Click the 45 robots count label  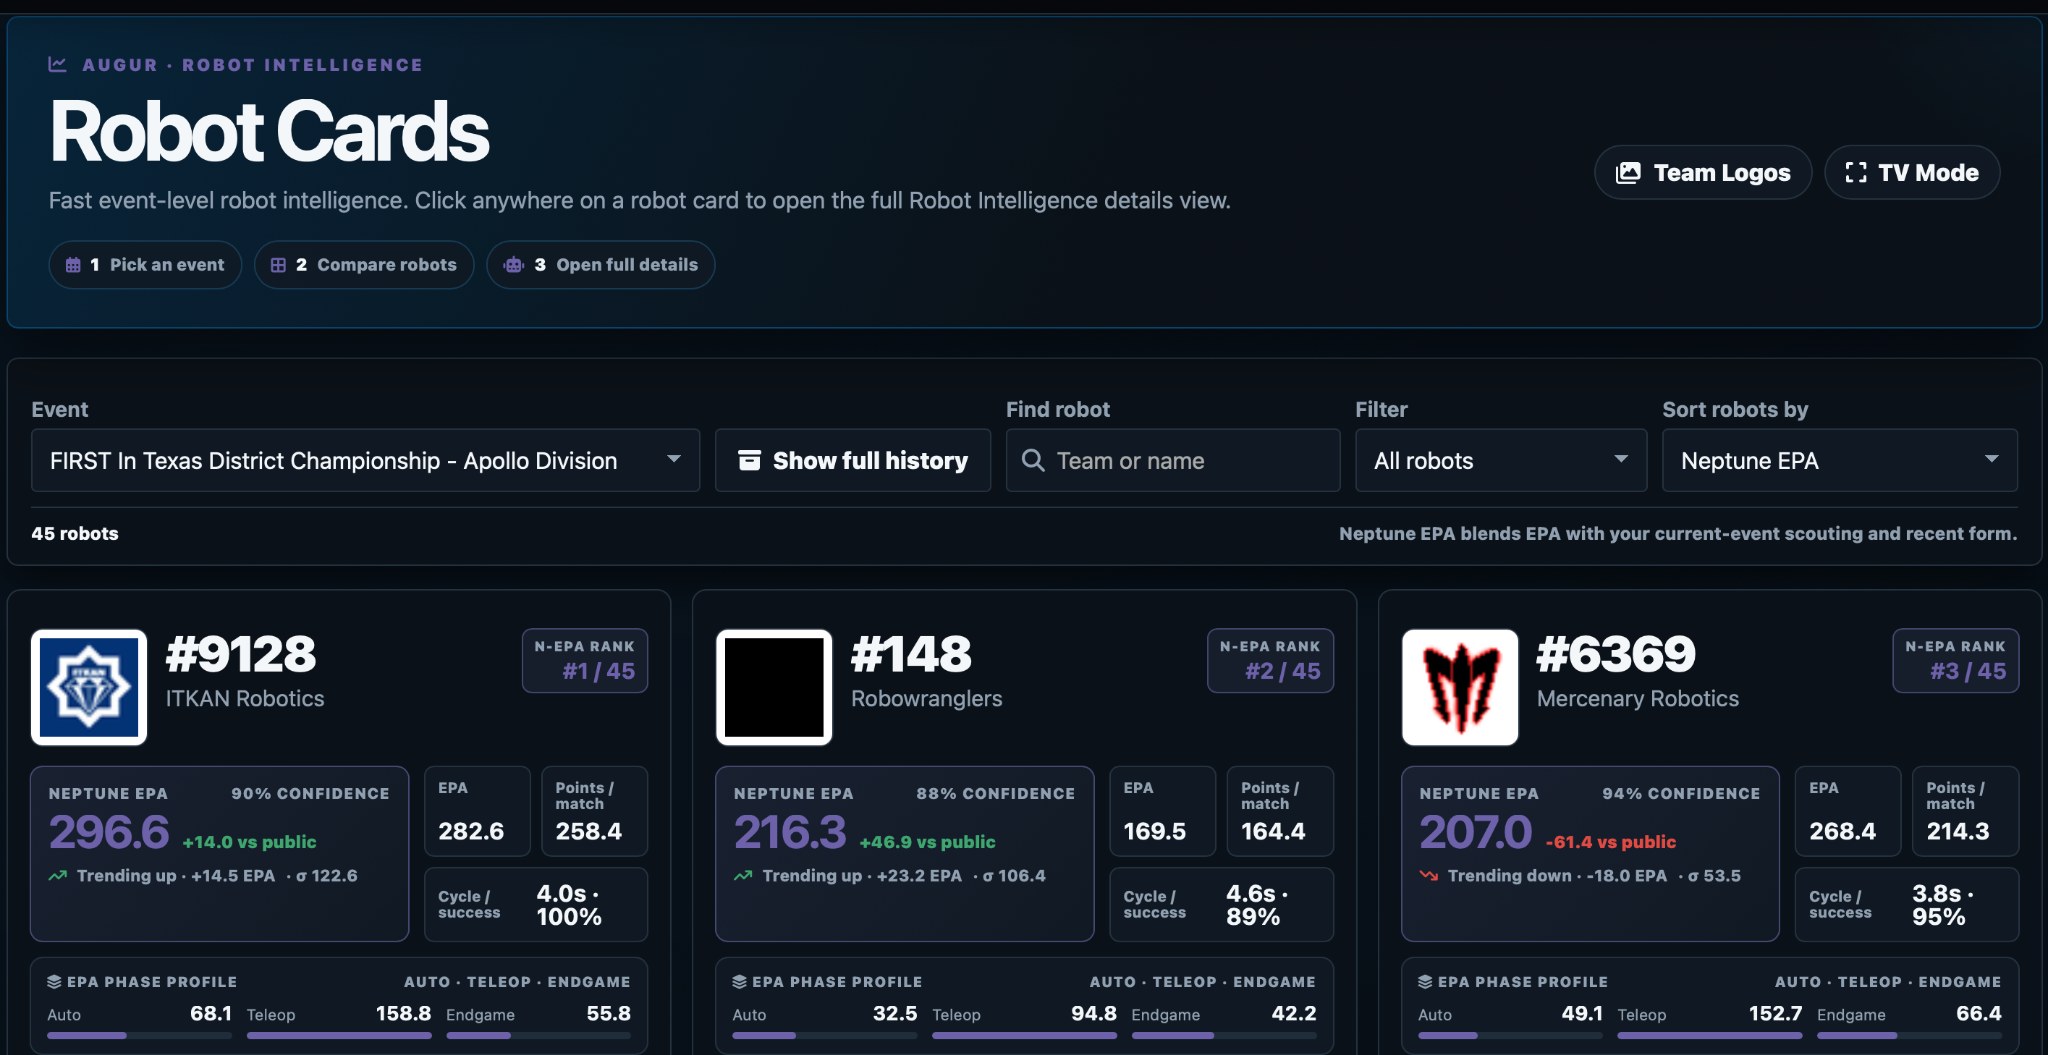tap(75, 533)
